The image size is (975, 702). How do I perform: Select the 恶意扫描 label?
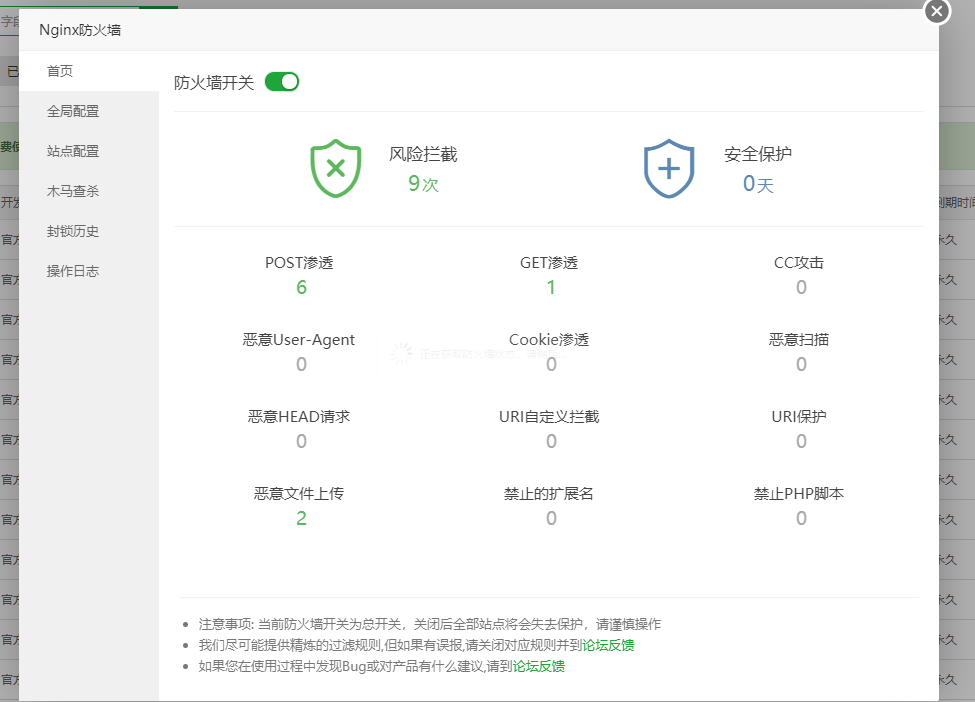[799, 339]
